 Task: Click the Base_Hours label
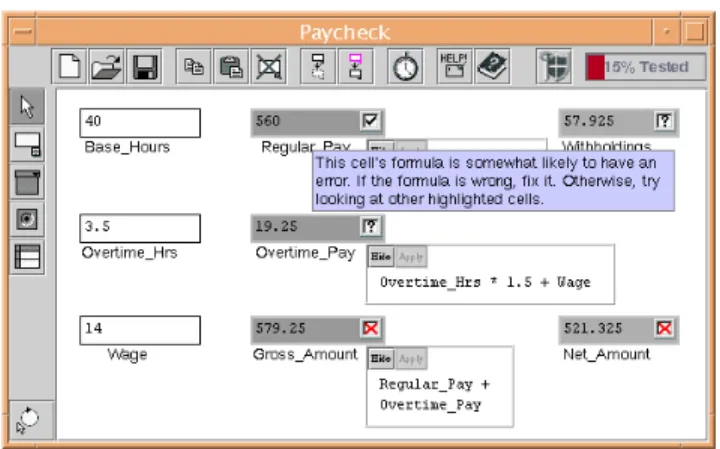coord(127,147)
